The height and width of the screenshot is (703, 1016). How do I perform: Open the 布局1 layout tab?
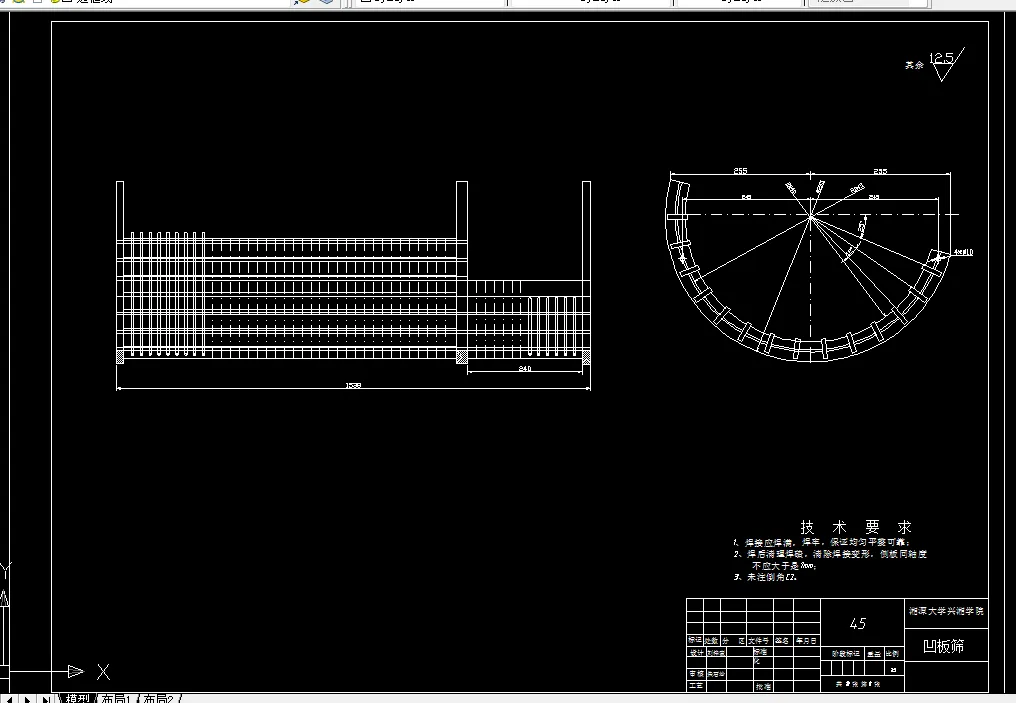pyautogui.click(x=117, y=698)
